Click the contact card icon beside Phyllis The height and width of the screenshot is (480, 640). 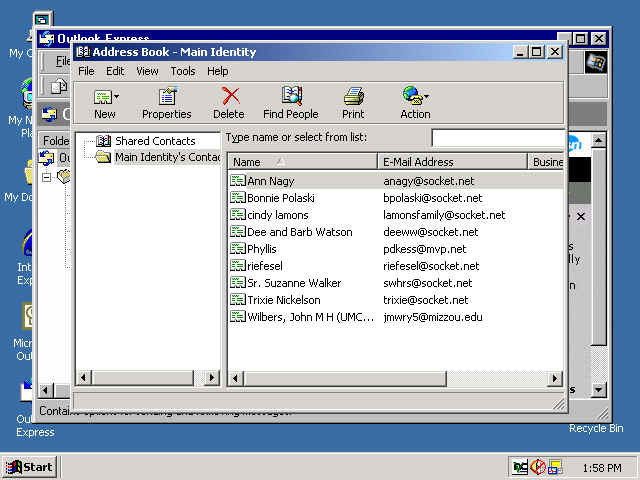click(238, 249)
